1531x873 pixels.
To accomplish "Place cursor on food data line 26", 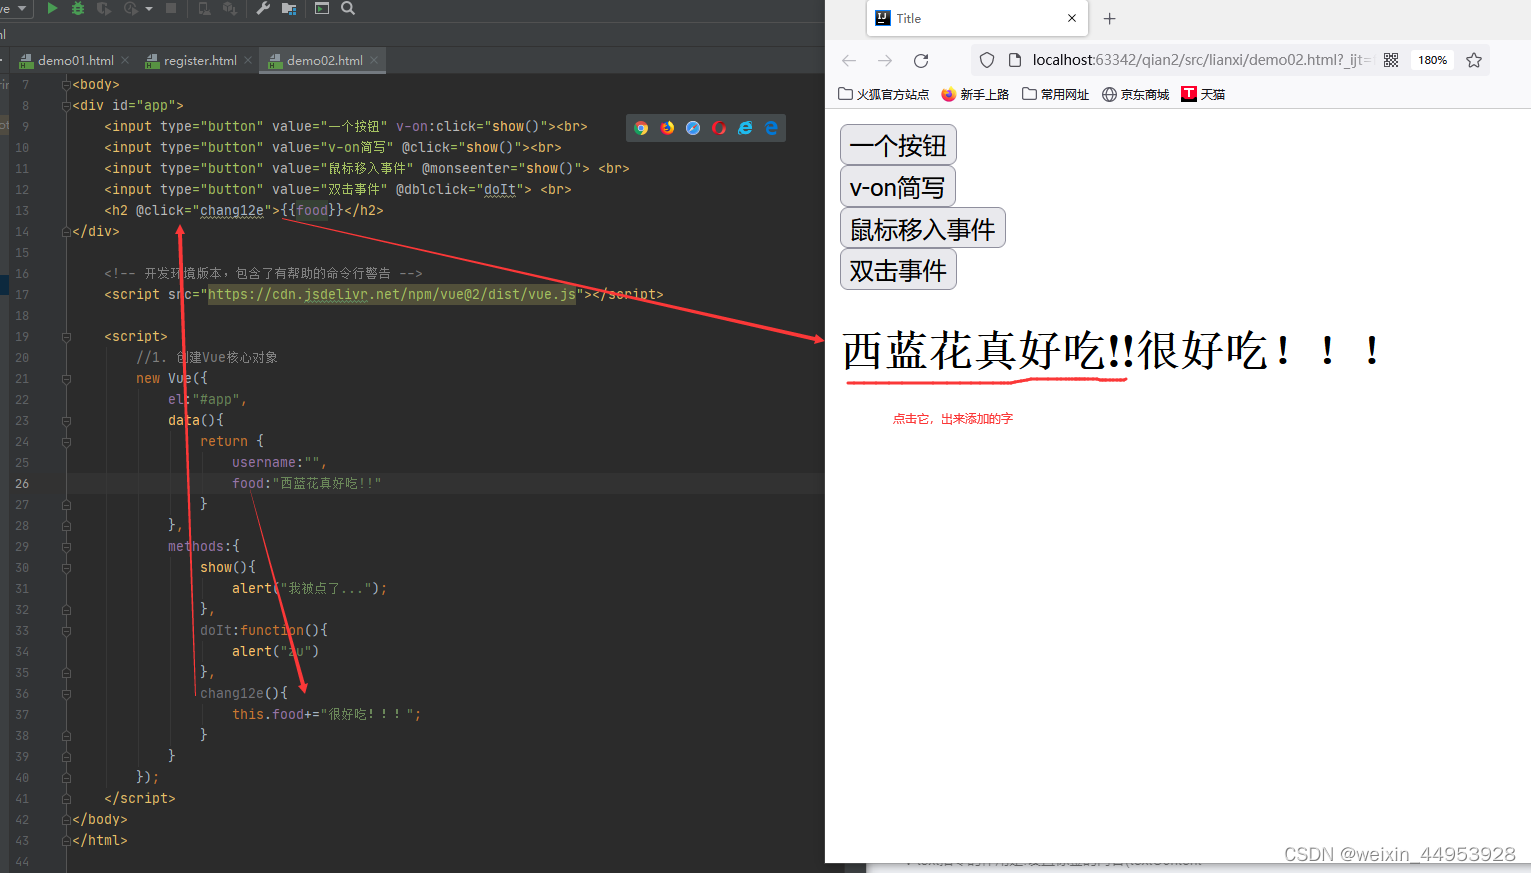I will pyautogui.click(x=306, y=484).
